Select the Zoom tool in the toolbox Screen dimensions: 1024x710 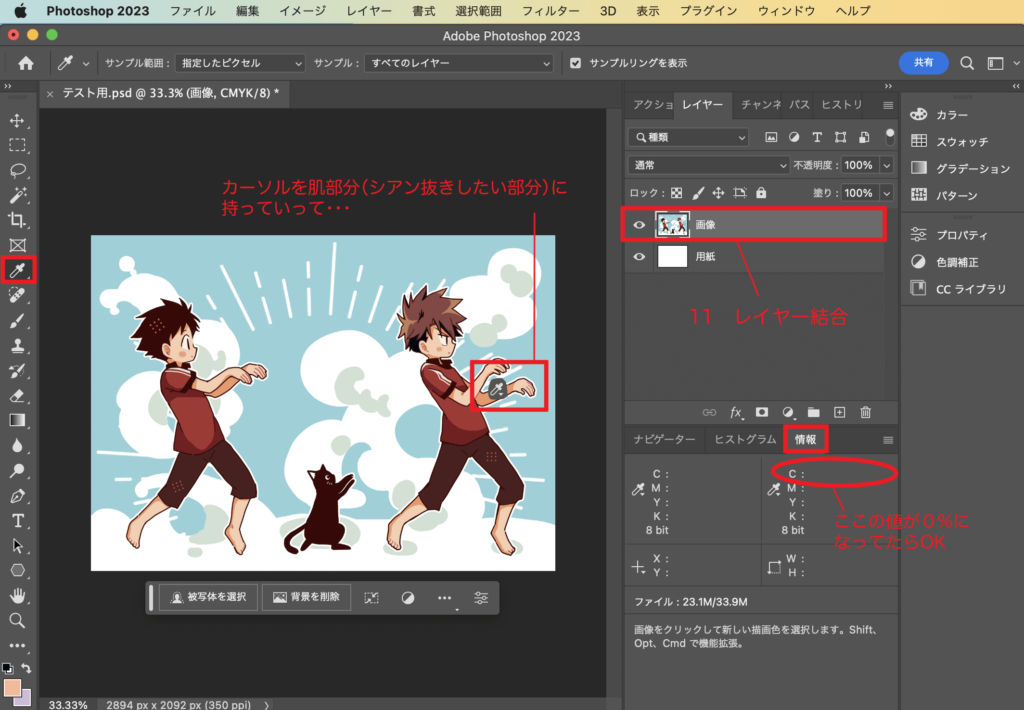coord(17,621)
